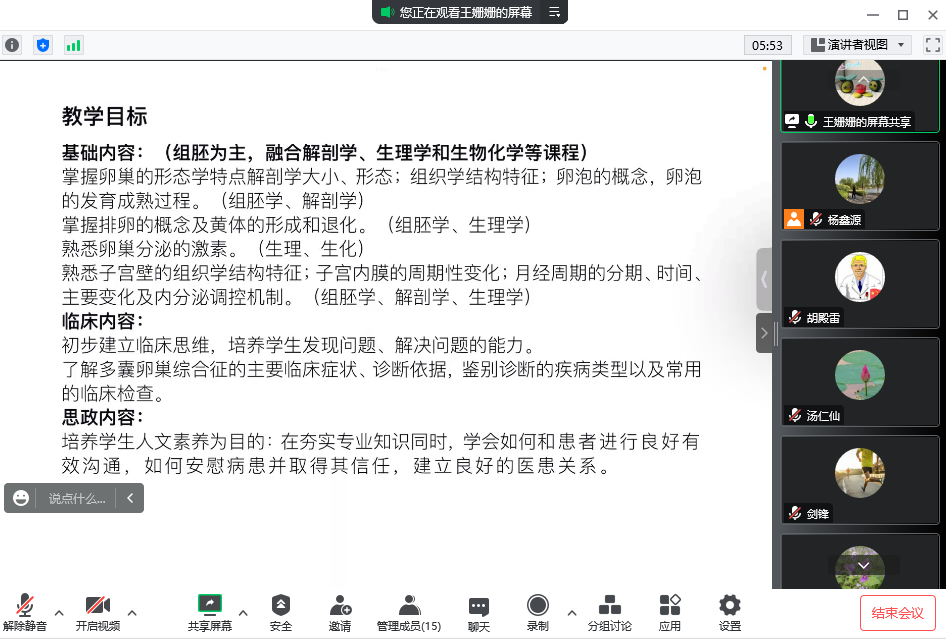
Task: Minimize the meeting window
Action: tap(872, 15)
